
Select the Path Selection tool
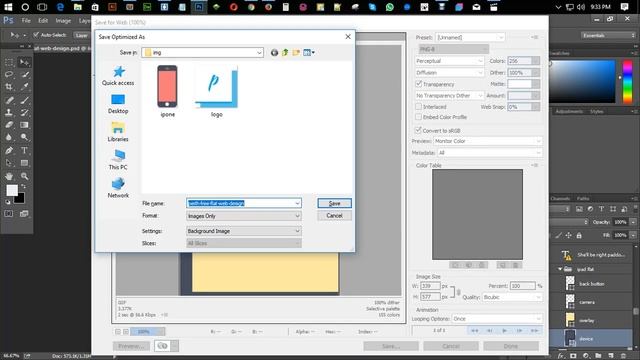click(9, 163)
